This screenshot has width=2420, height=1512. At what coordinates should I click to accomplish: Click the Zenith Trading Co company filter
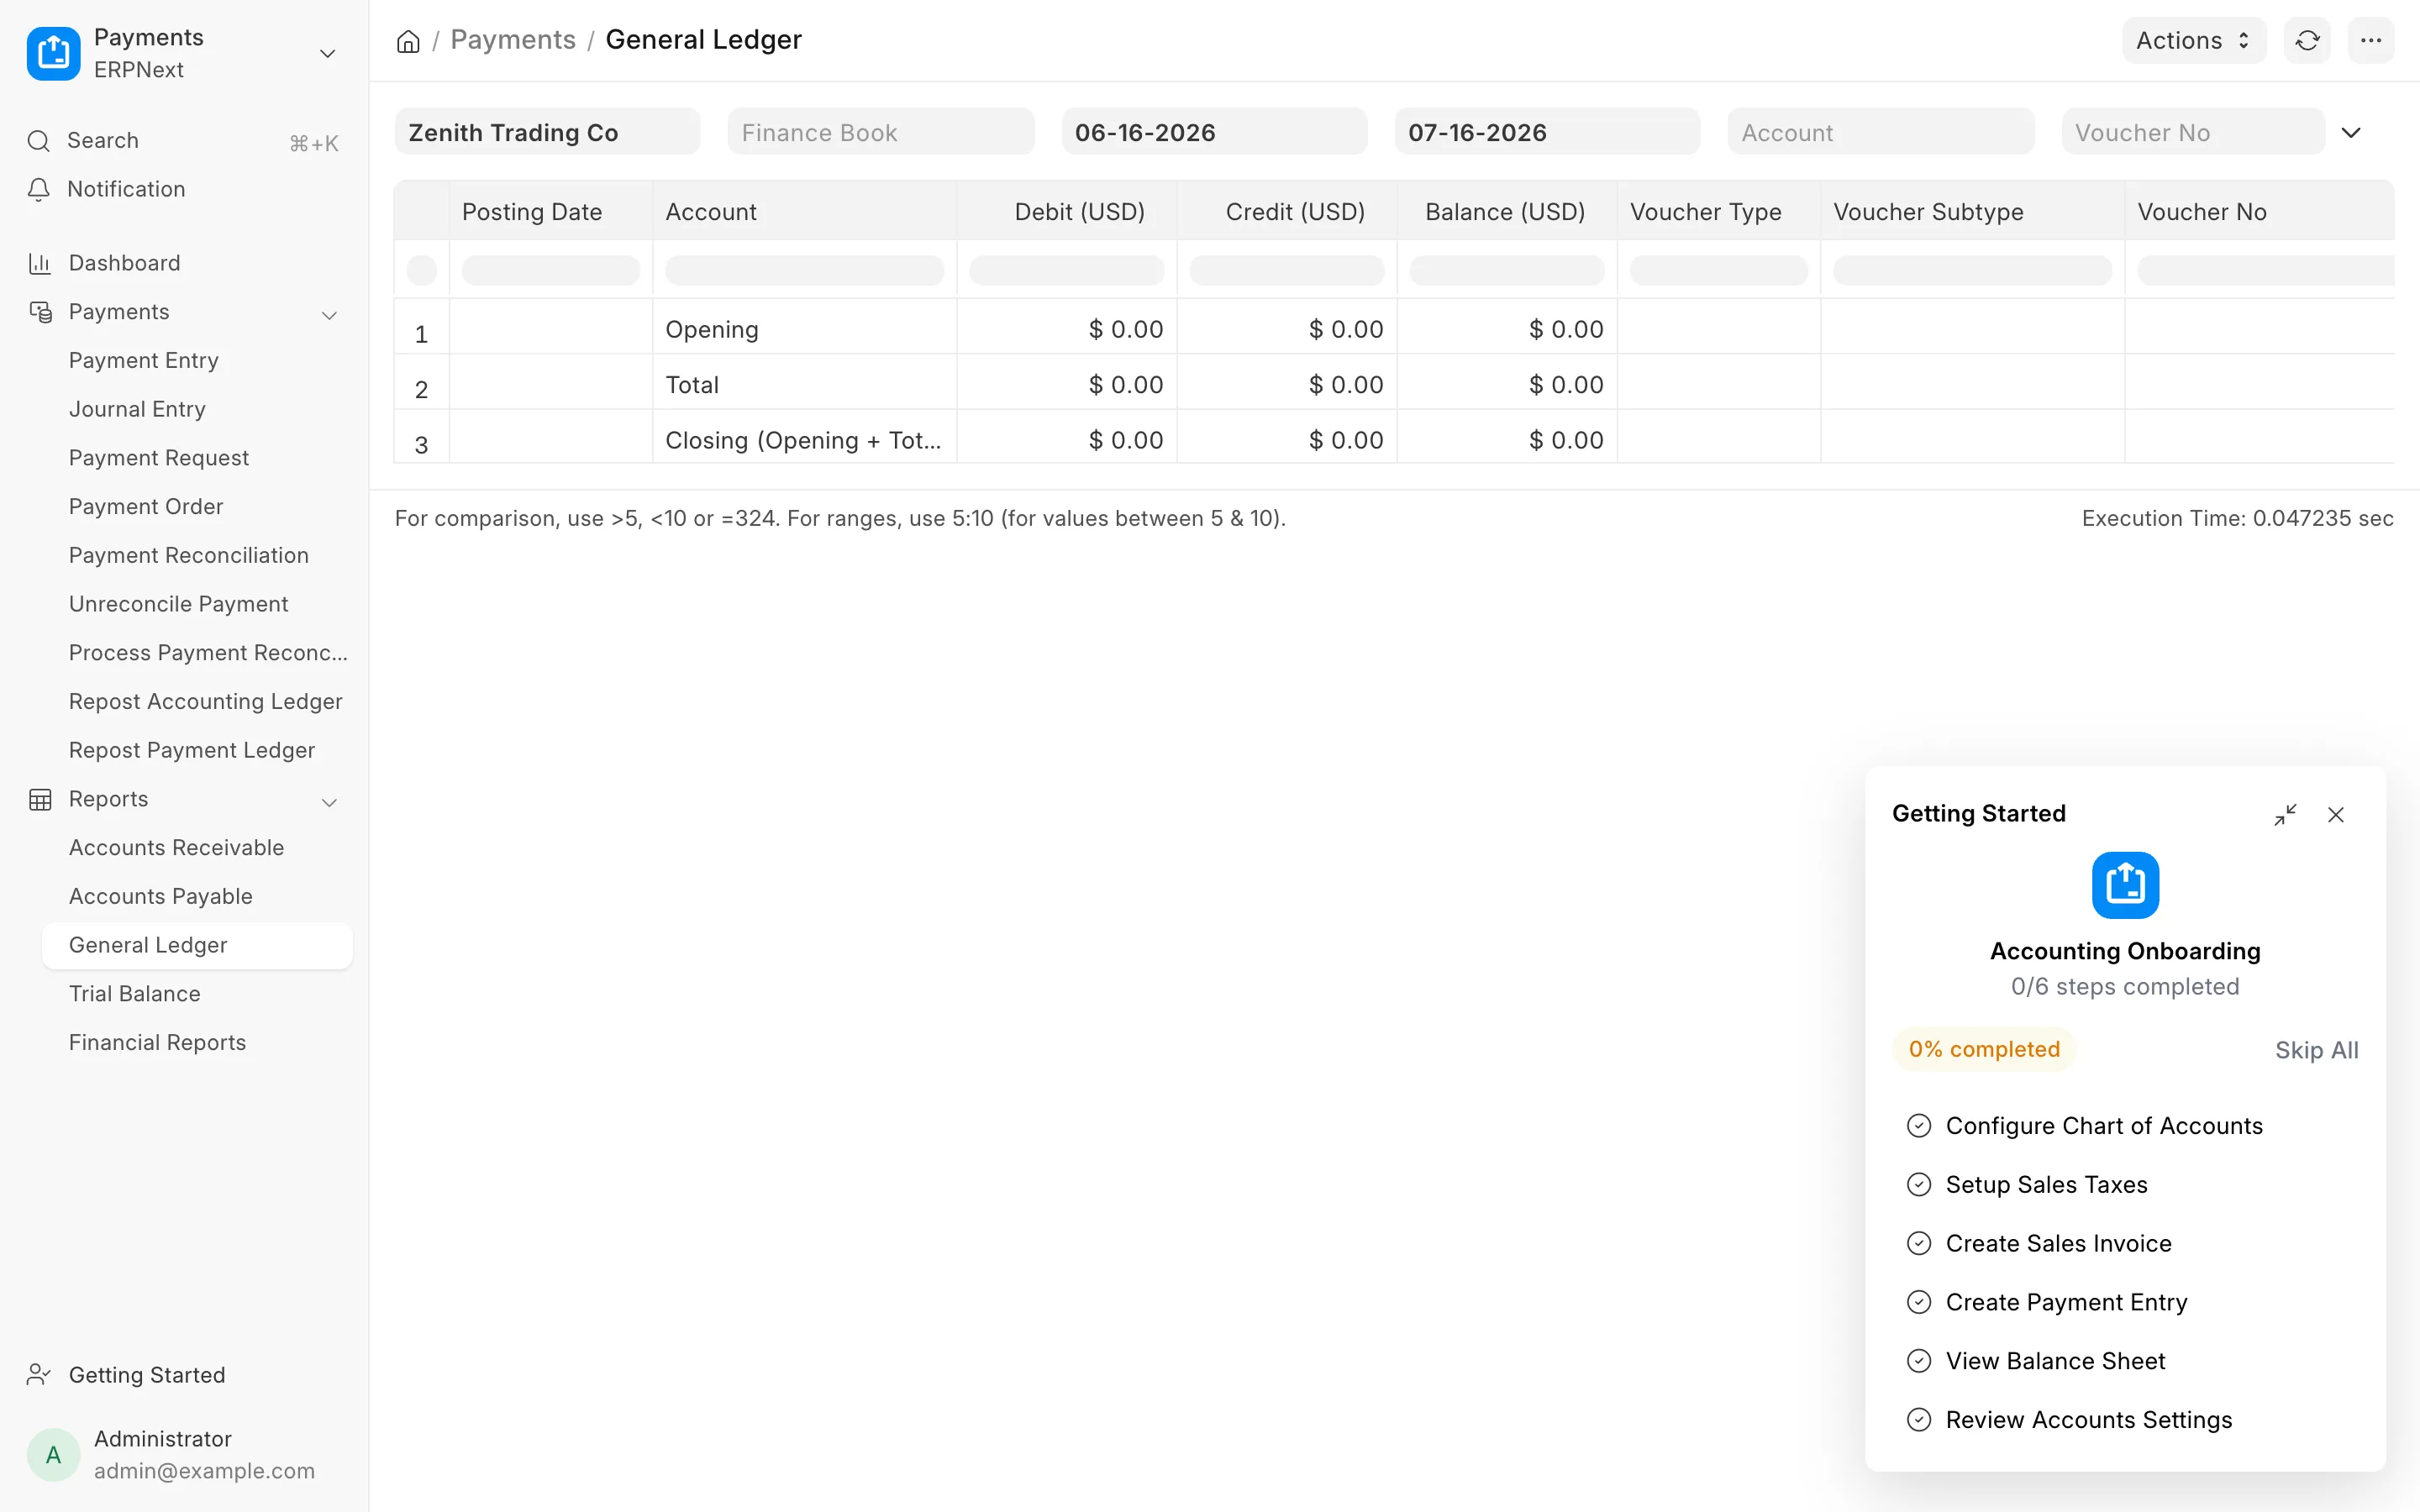coord(547,132)
